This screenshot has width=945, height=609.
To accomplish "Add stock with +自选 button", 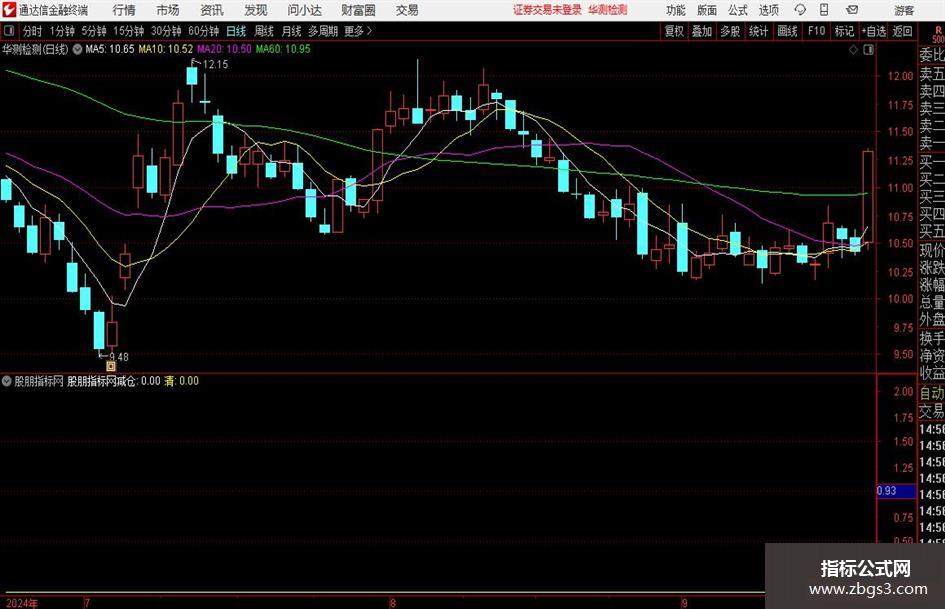I will pyautogui.click(x=873, y=31).
